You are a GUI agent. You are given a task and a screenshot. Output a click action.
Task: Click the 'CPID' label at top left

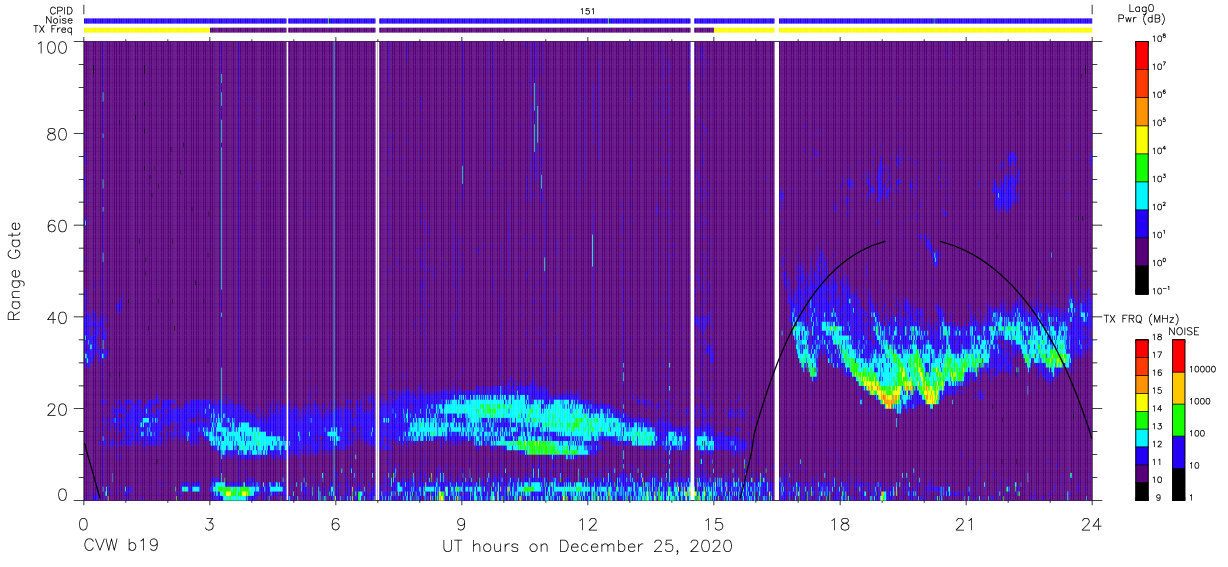click(x=60, y=10)
